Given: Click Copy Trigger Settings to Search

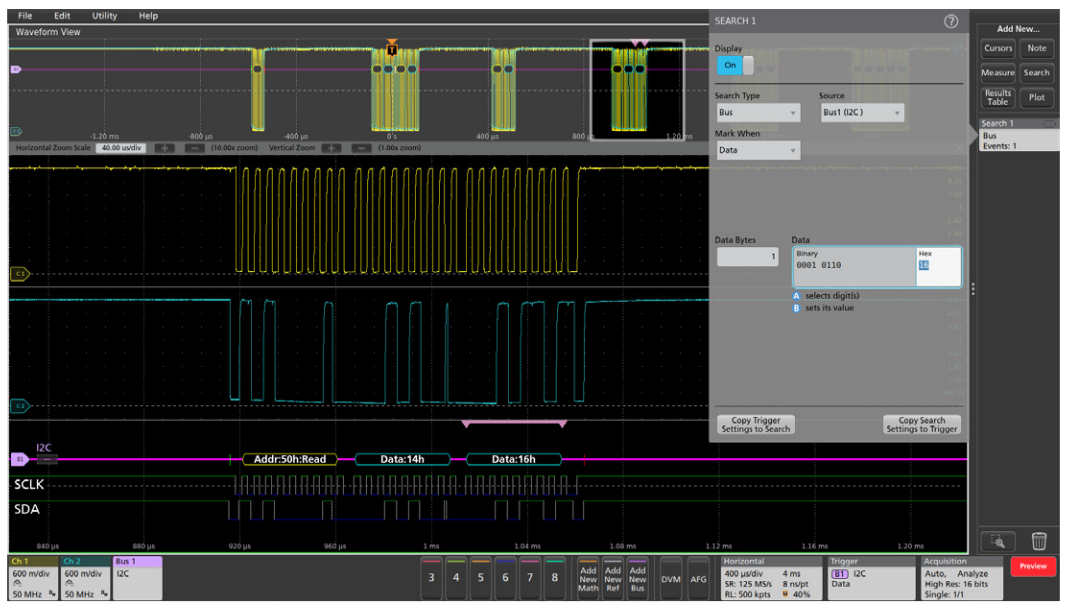Looking at the screenshot, I should tap(756, 425).
